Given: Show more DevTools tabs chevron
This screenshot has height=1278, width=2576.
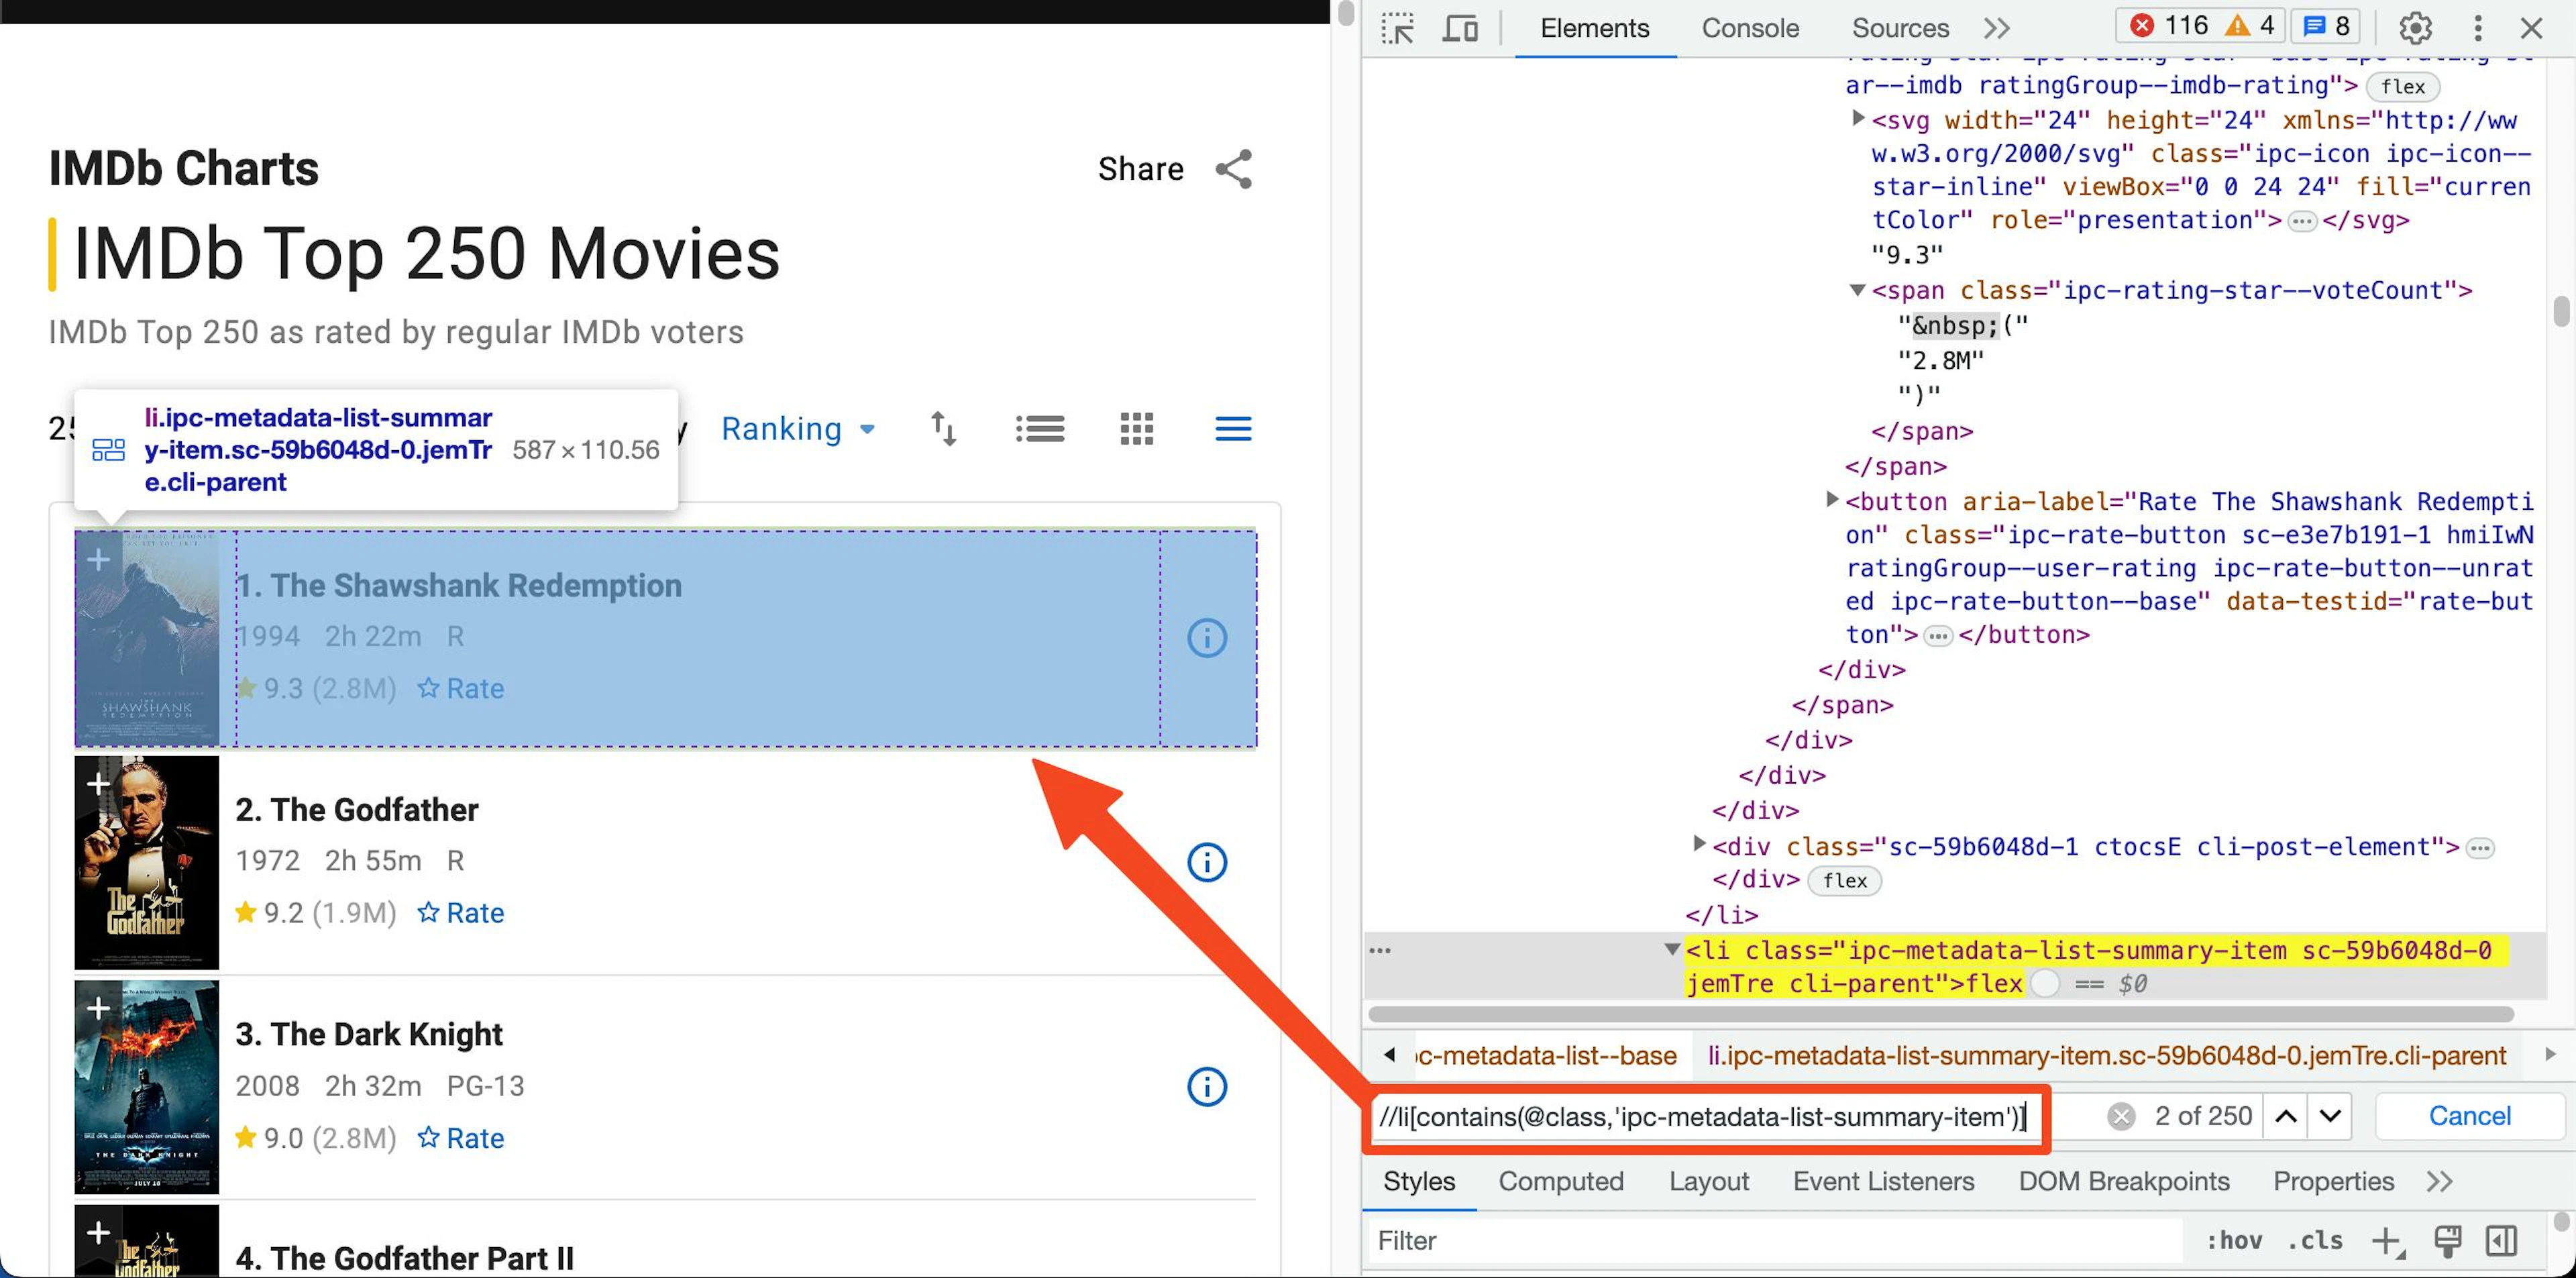Looking at the screenshot, I should click(1997, 28).
